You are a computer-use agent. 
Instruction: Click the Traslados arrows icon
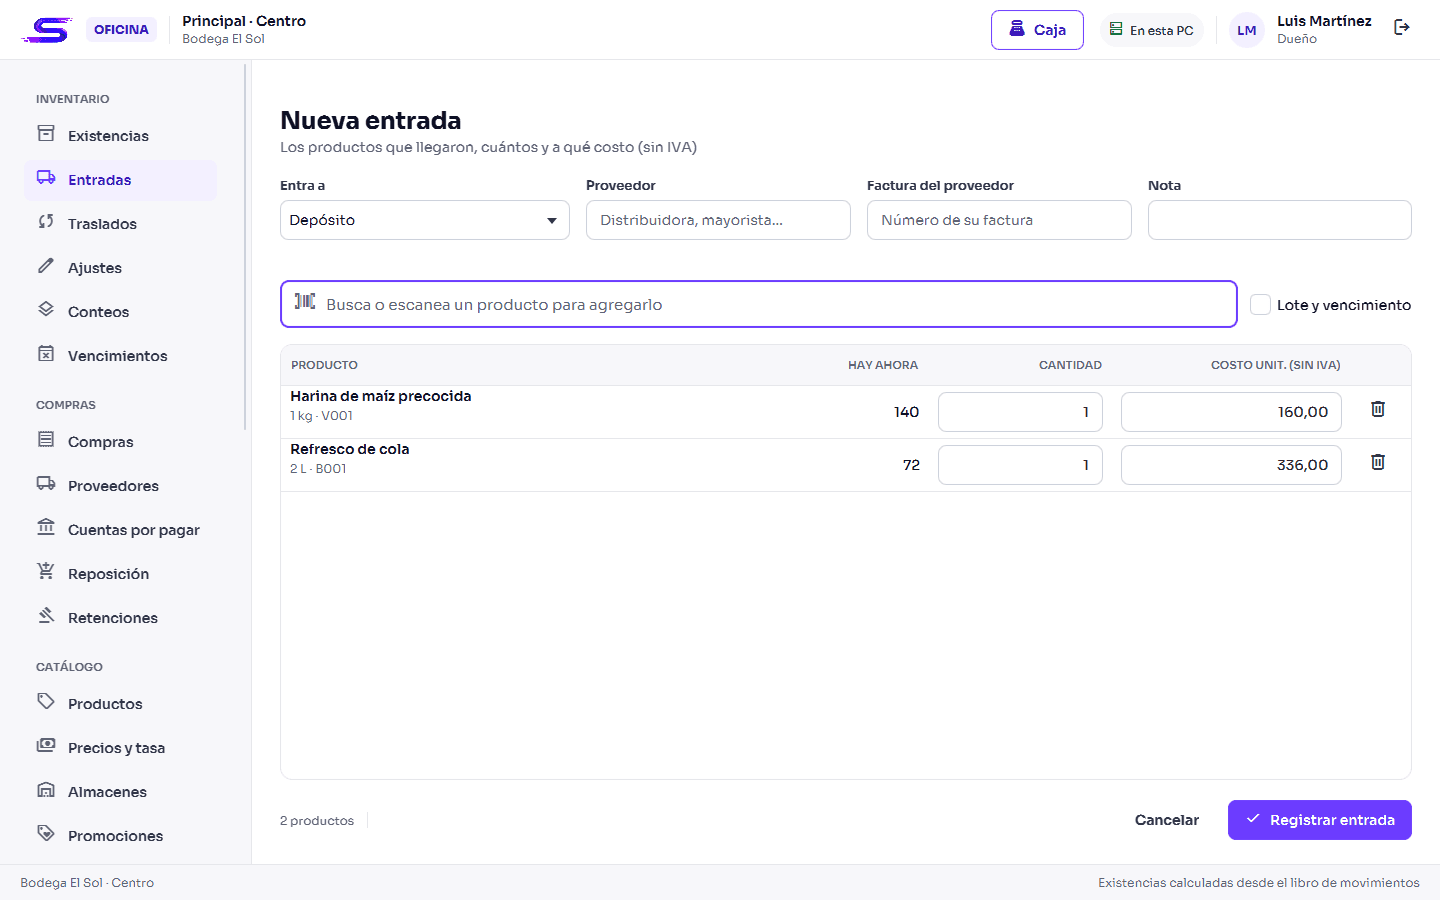click(x=46, y=222)
